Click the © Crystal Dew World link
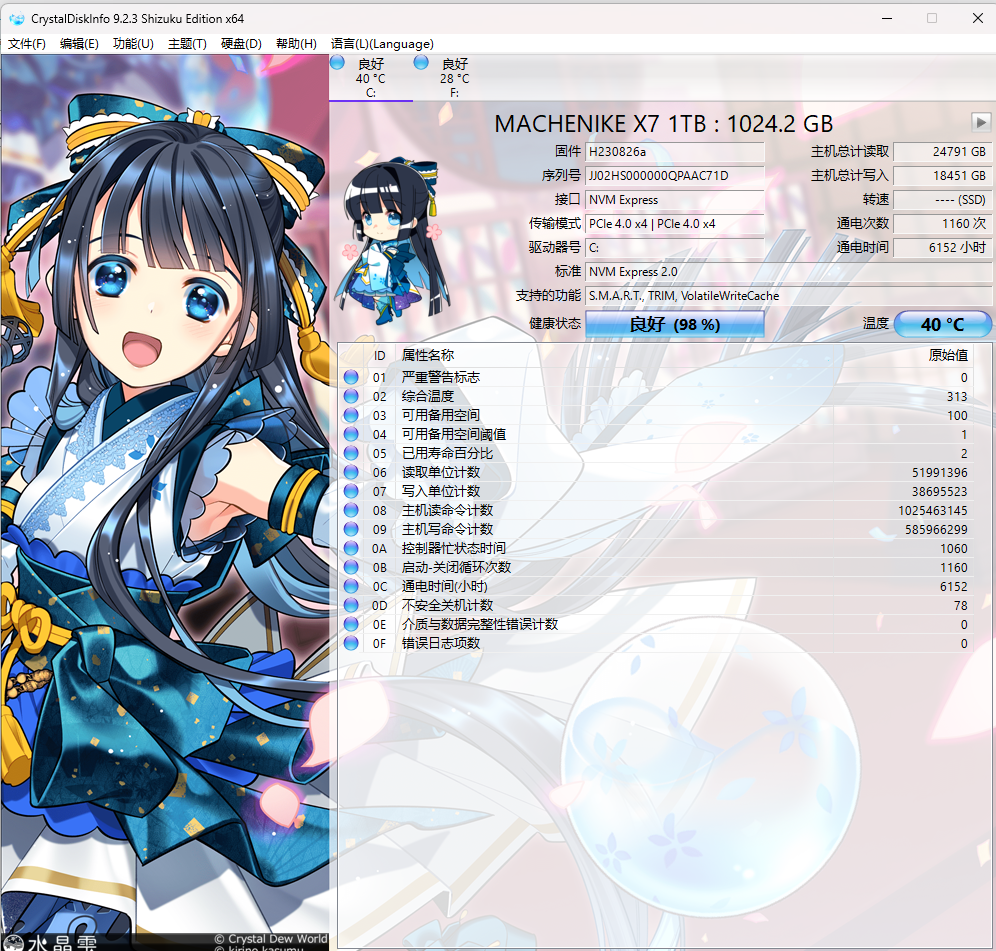The image size is (996, 951). [271, 938]
